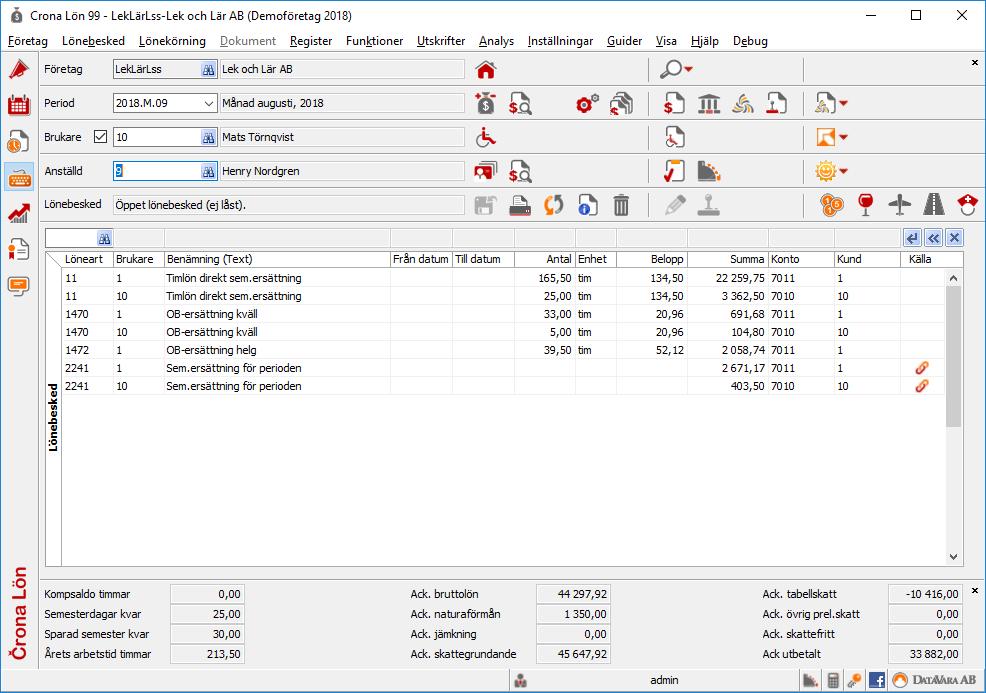The image size is (986, 693).
Task: Click the orange refresh arrows icon
Action: tap(553, 205)
